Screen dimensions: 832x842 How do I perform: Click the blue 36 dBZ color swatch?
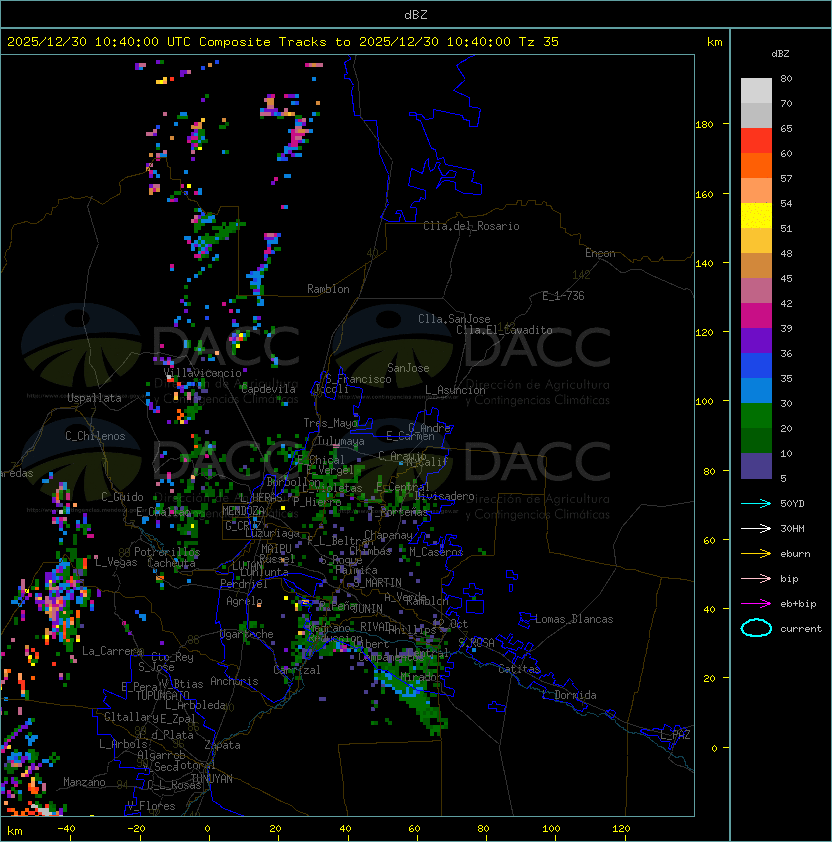(756, 366)
